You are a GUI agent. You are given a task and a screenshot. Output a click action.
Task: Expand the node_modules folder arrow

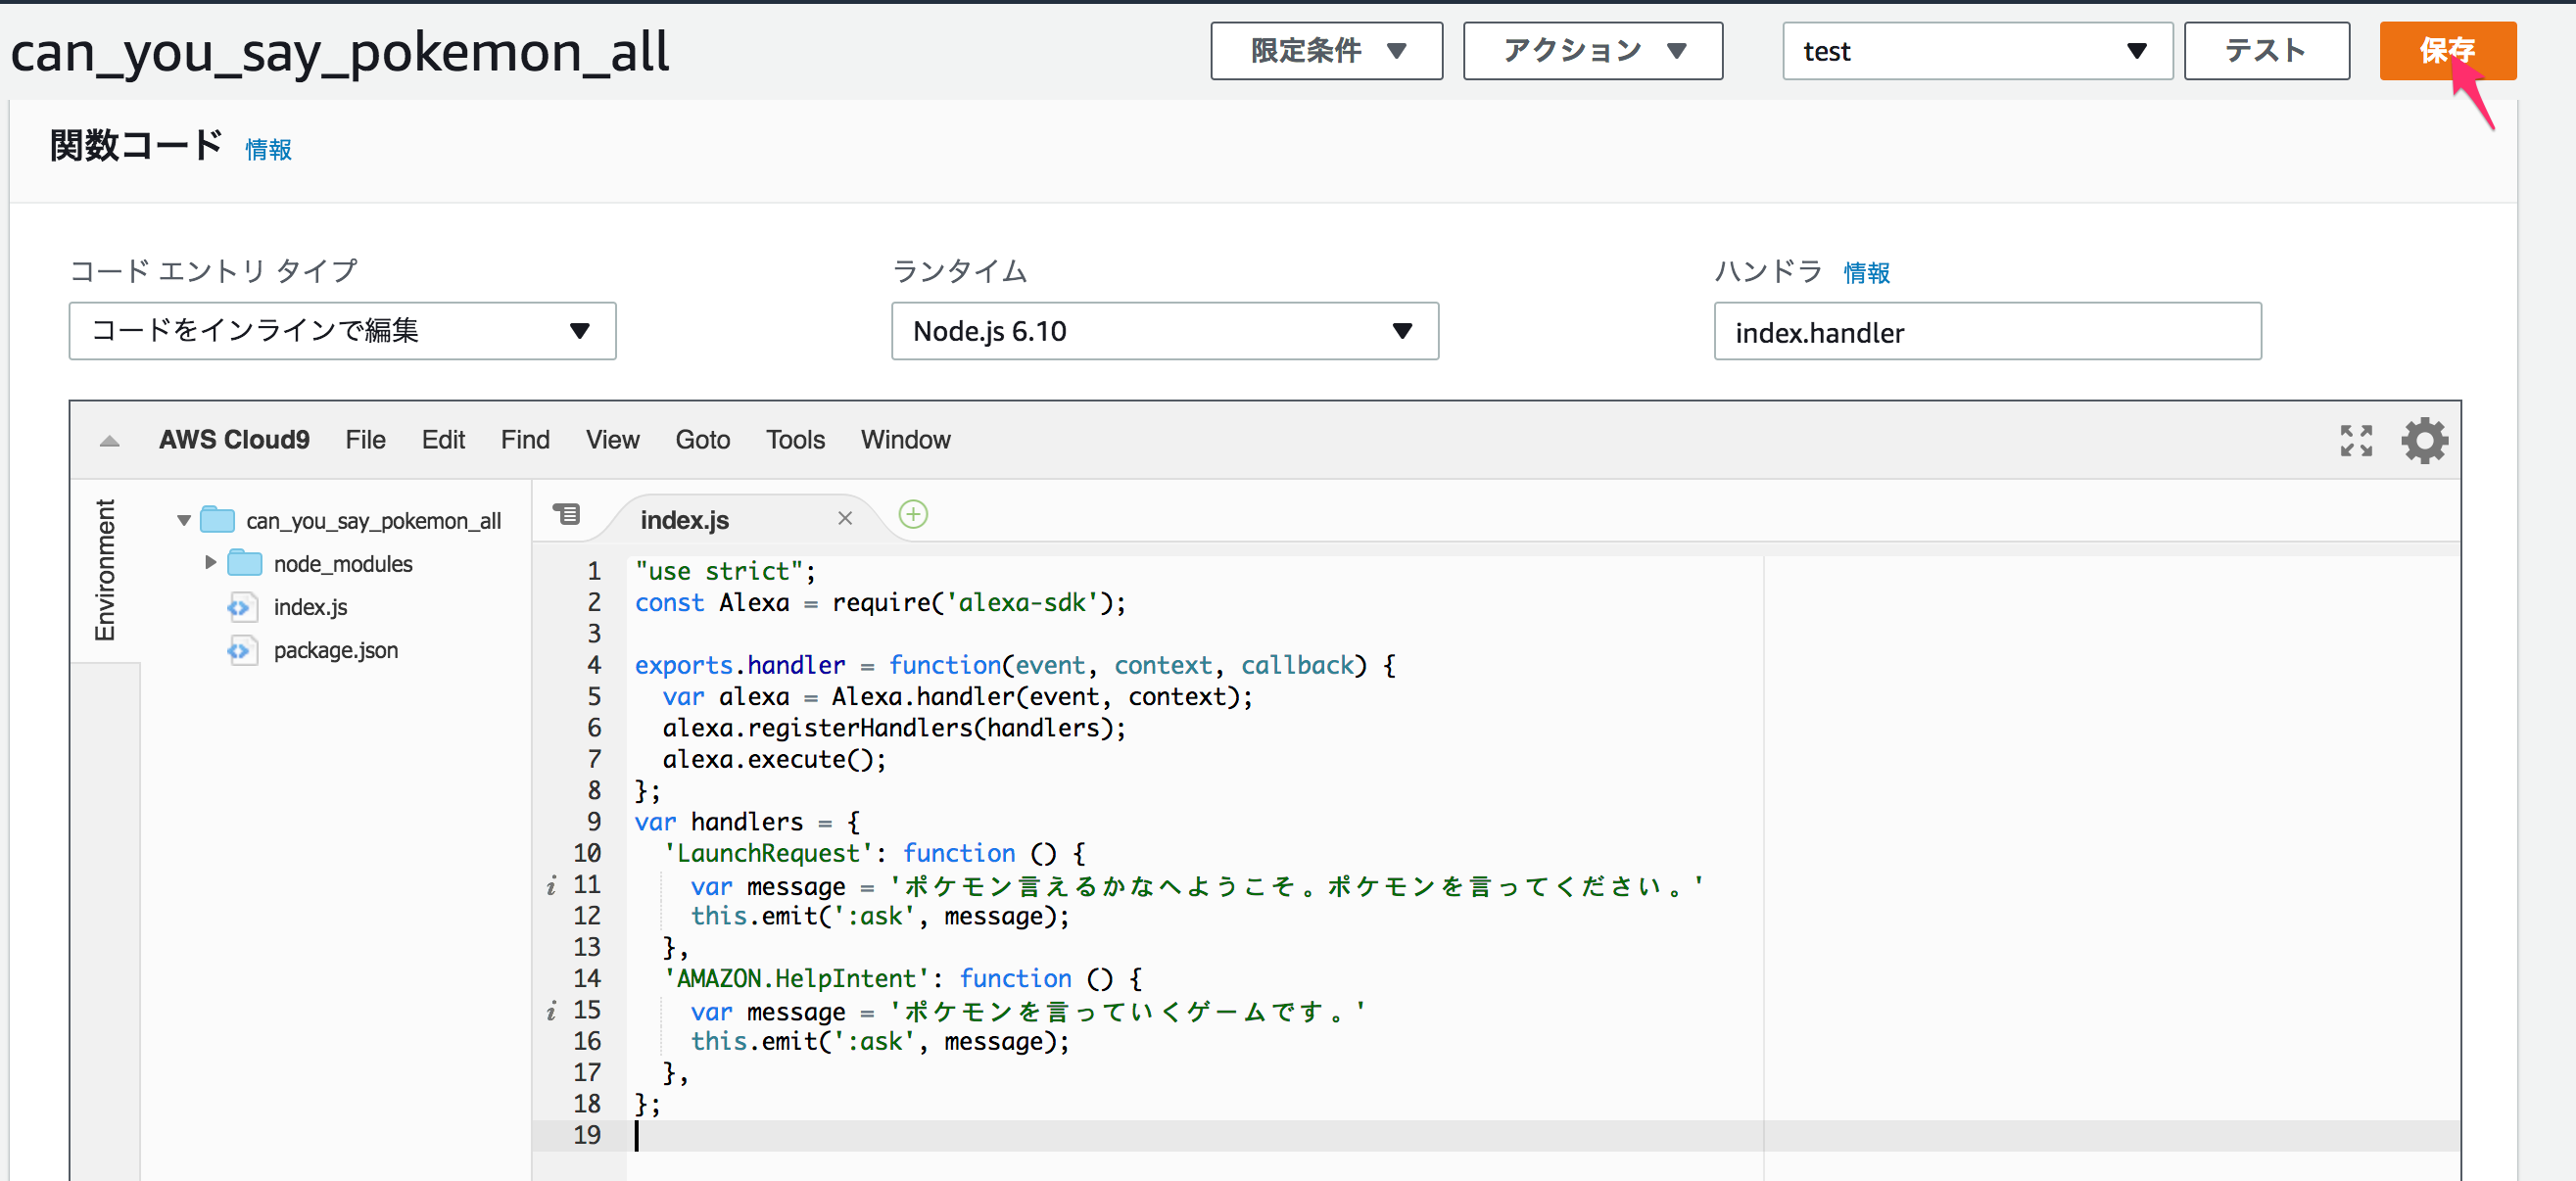(211, 563)
